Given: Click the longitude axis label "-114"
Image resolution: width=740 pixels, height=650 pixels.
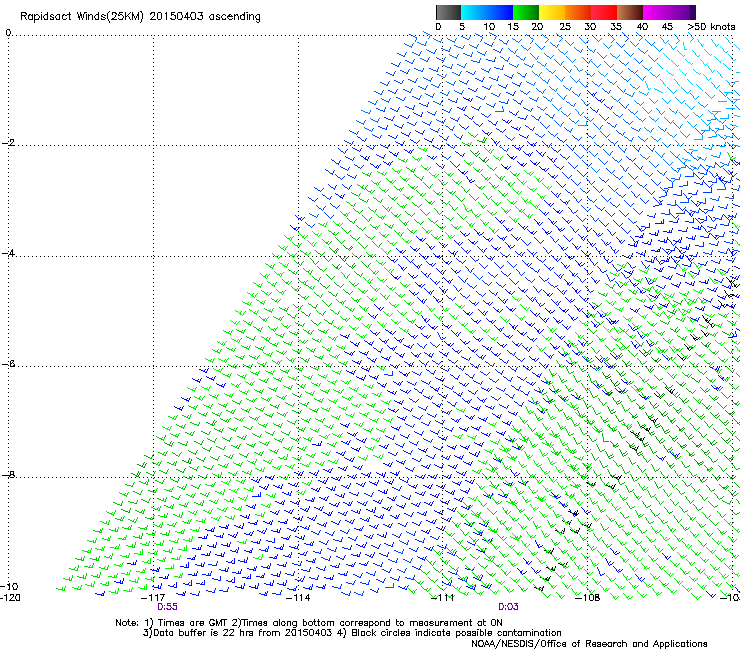Looking at the screenshot, I should point(298,598).
